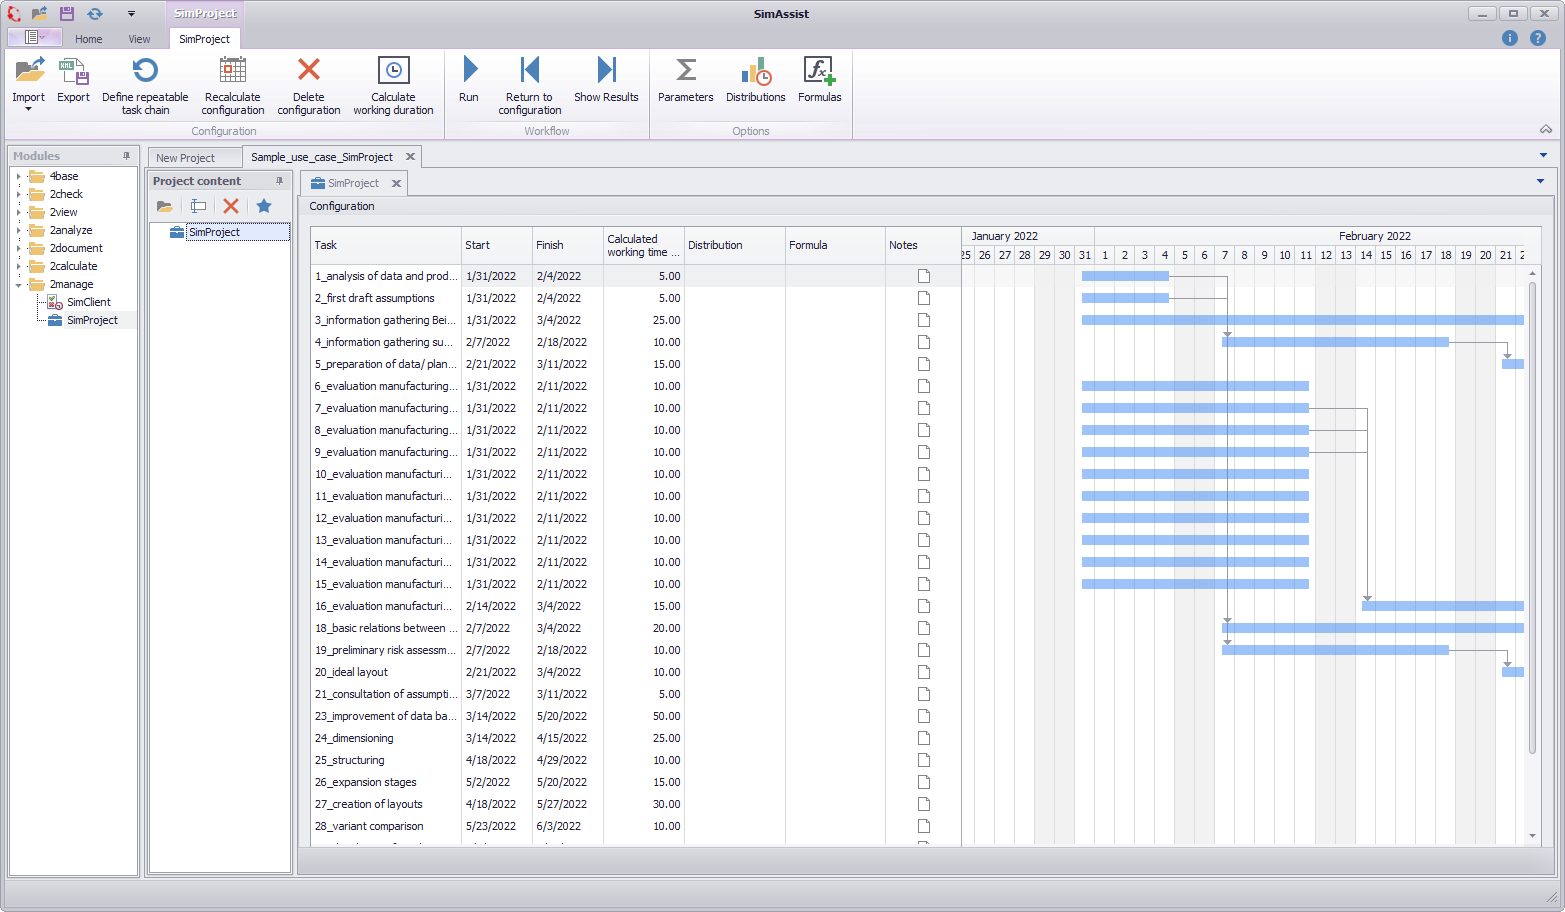Expand the 4base module folder
1565x912 pixels.
click(20, 176)
